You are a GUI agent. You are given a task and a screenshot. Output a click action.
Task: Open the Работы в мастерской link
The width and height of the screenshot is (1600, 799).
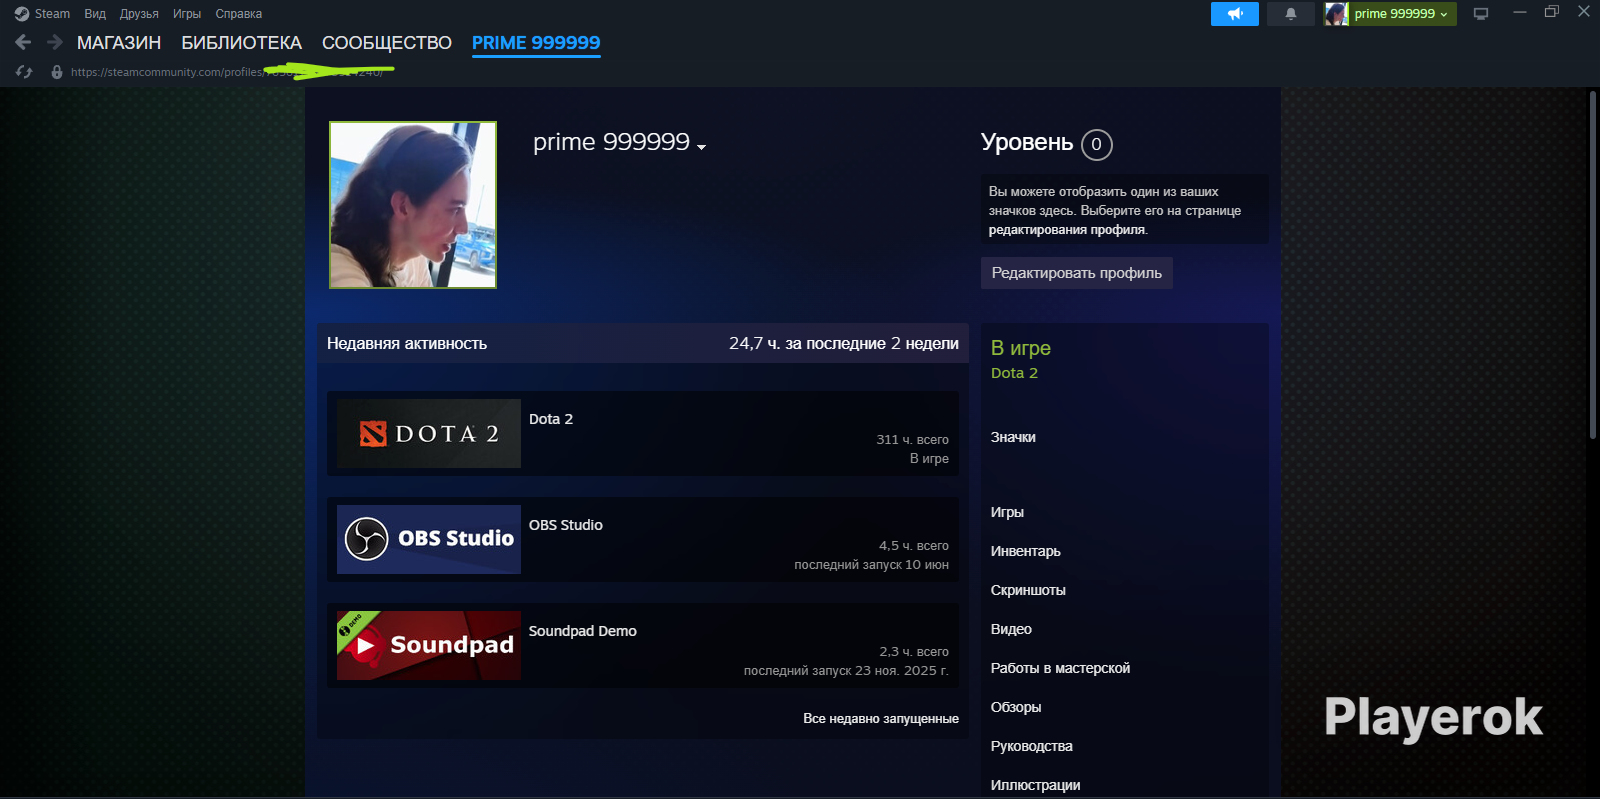[x=1060, y=668]
